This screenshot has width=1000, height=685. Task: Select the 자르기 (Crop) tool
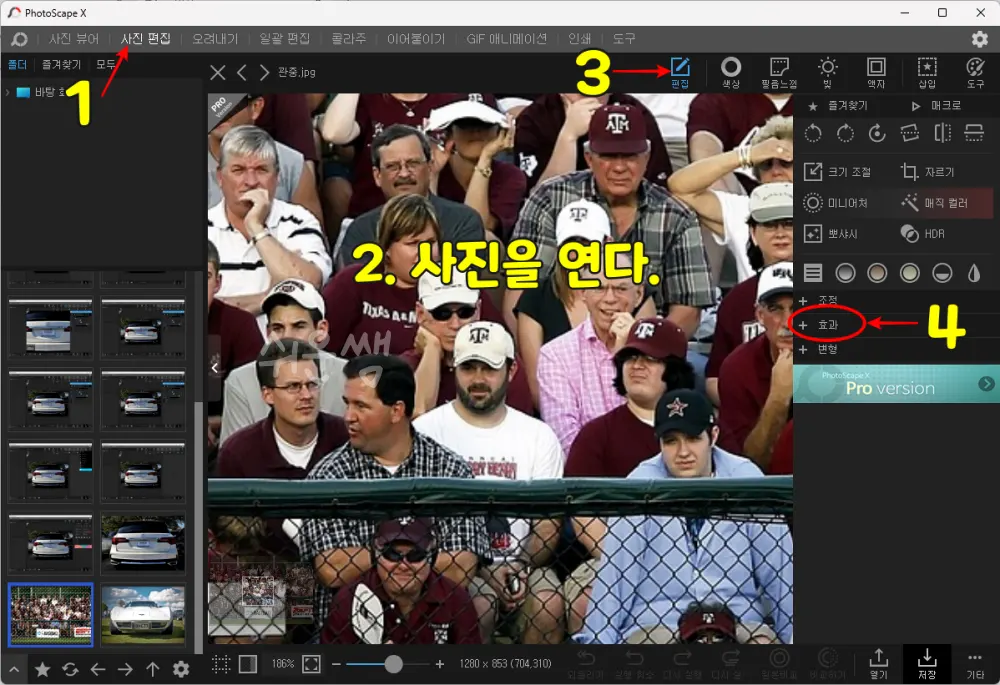pyautogui.click(x=927, y=172)
